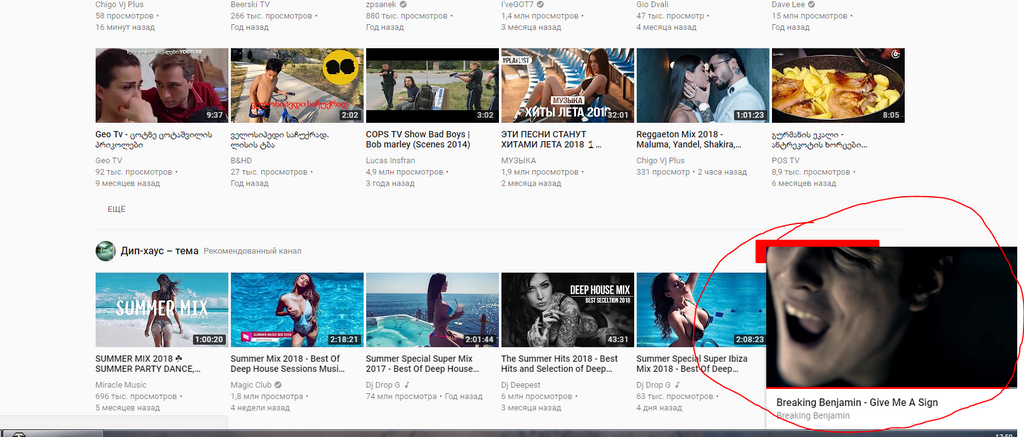Play Deep House Mix 43:31 thumbnail
Image resolution: width=1024 pixels, height=437 pixels.
pos(567,309)
